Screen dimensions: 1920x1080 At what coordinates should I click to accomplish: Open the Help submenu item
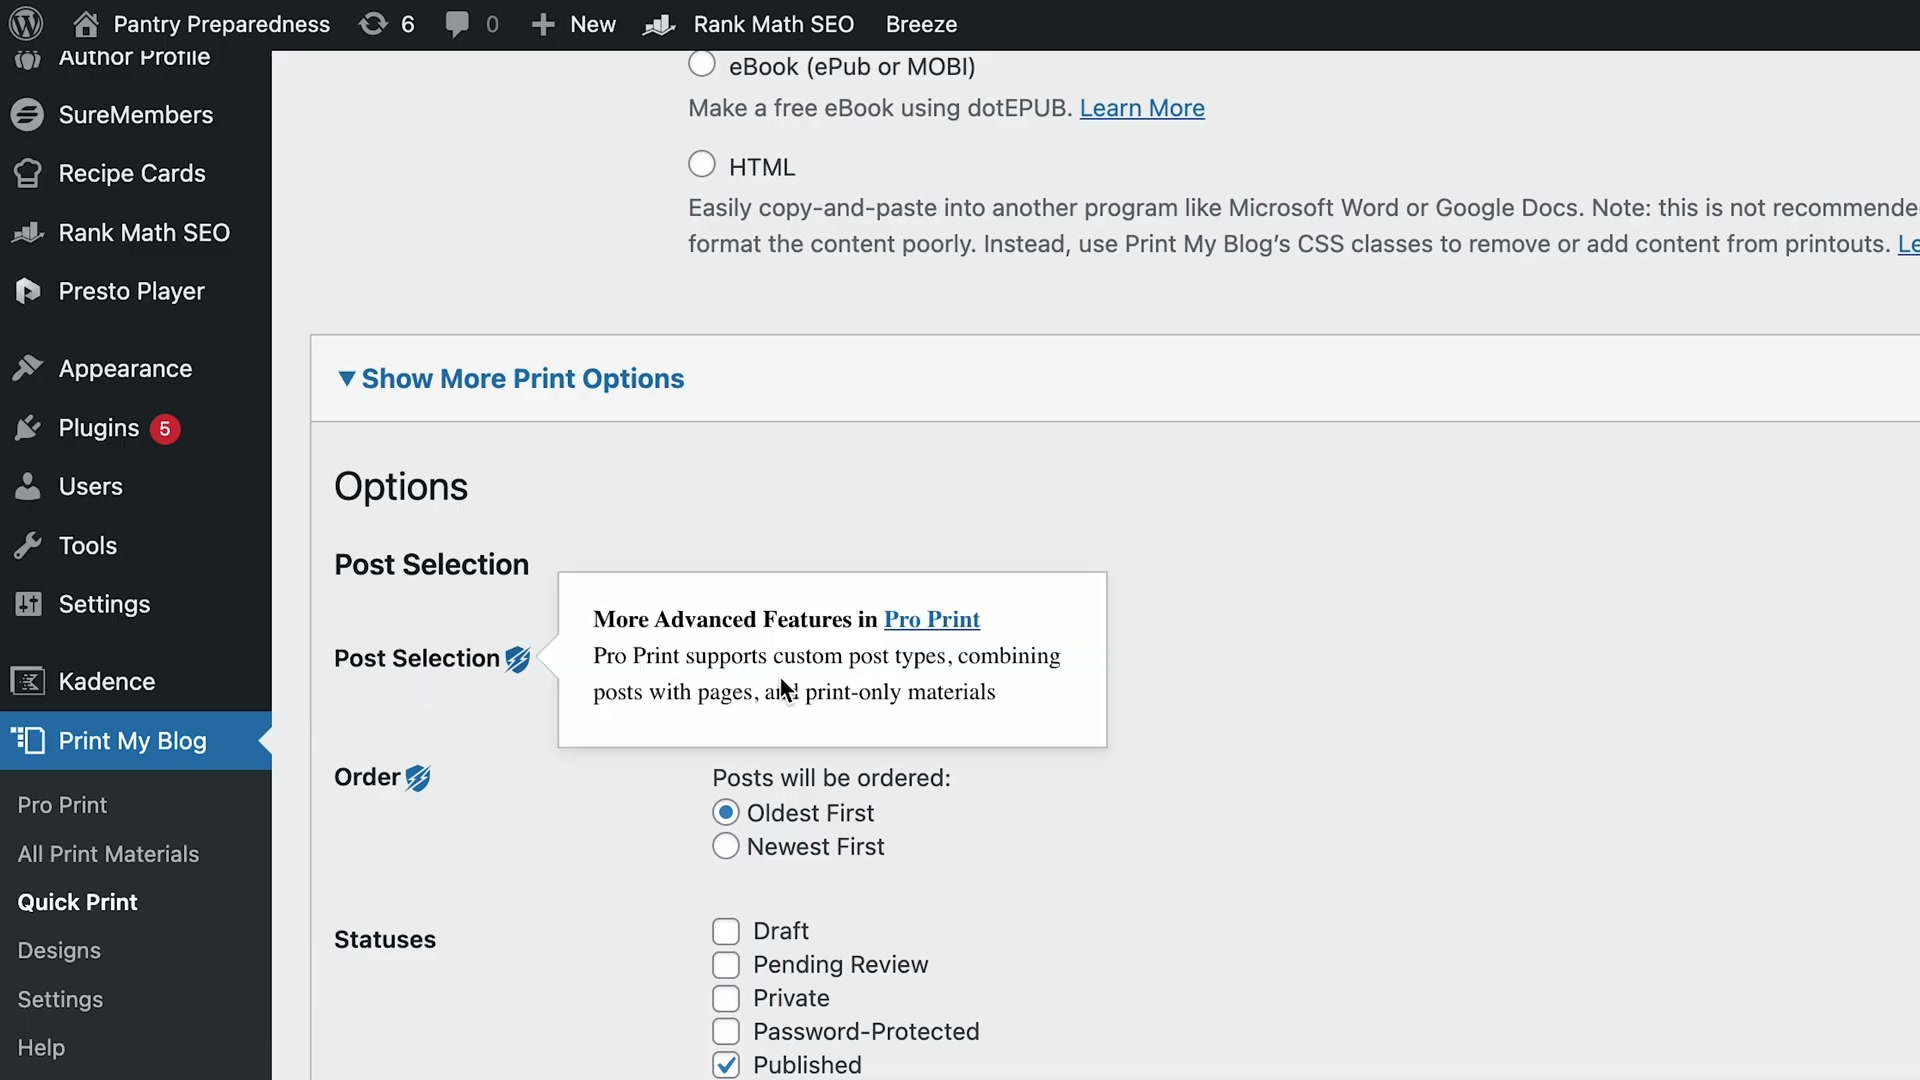pos(41,1047)
